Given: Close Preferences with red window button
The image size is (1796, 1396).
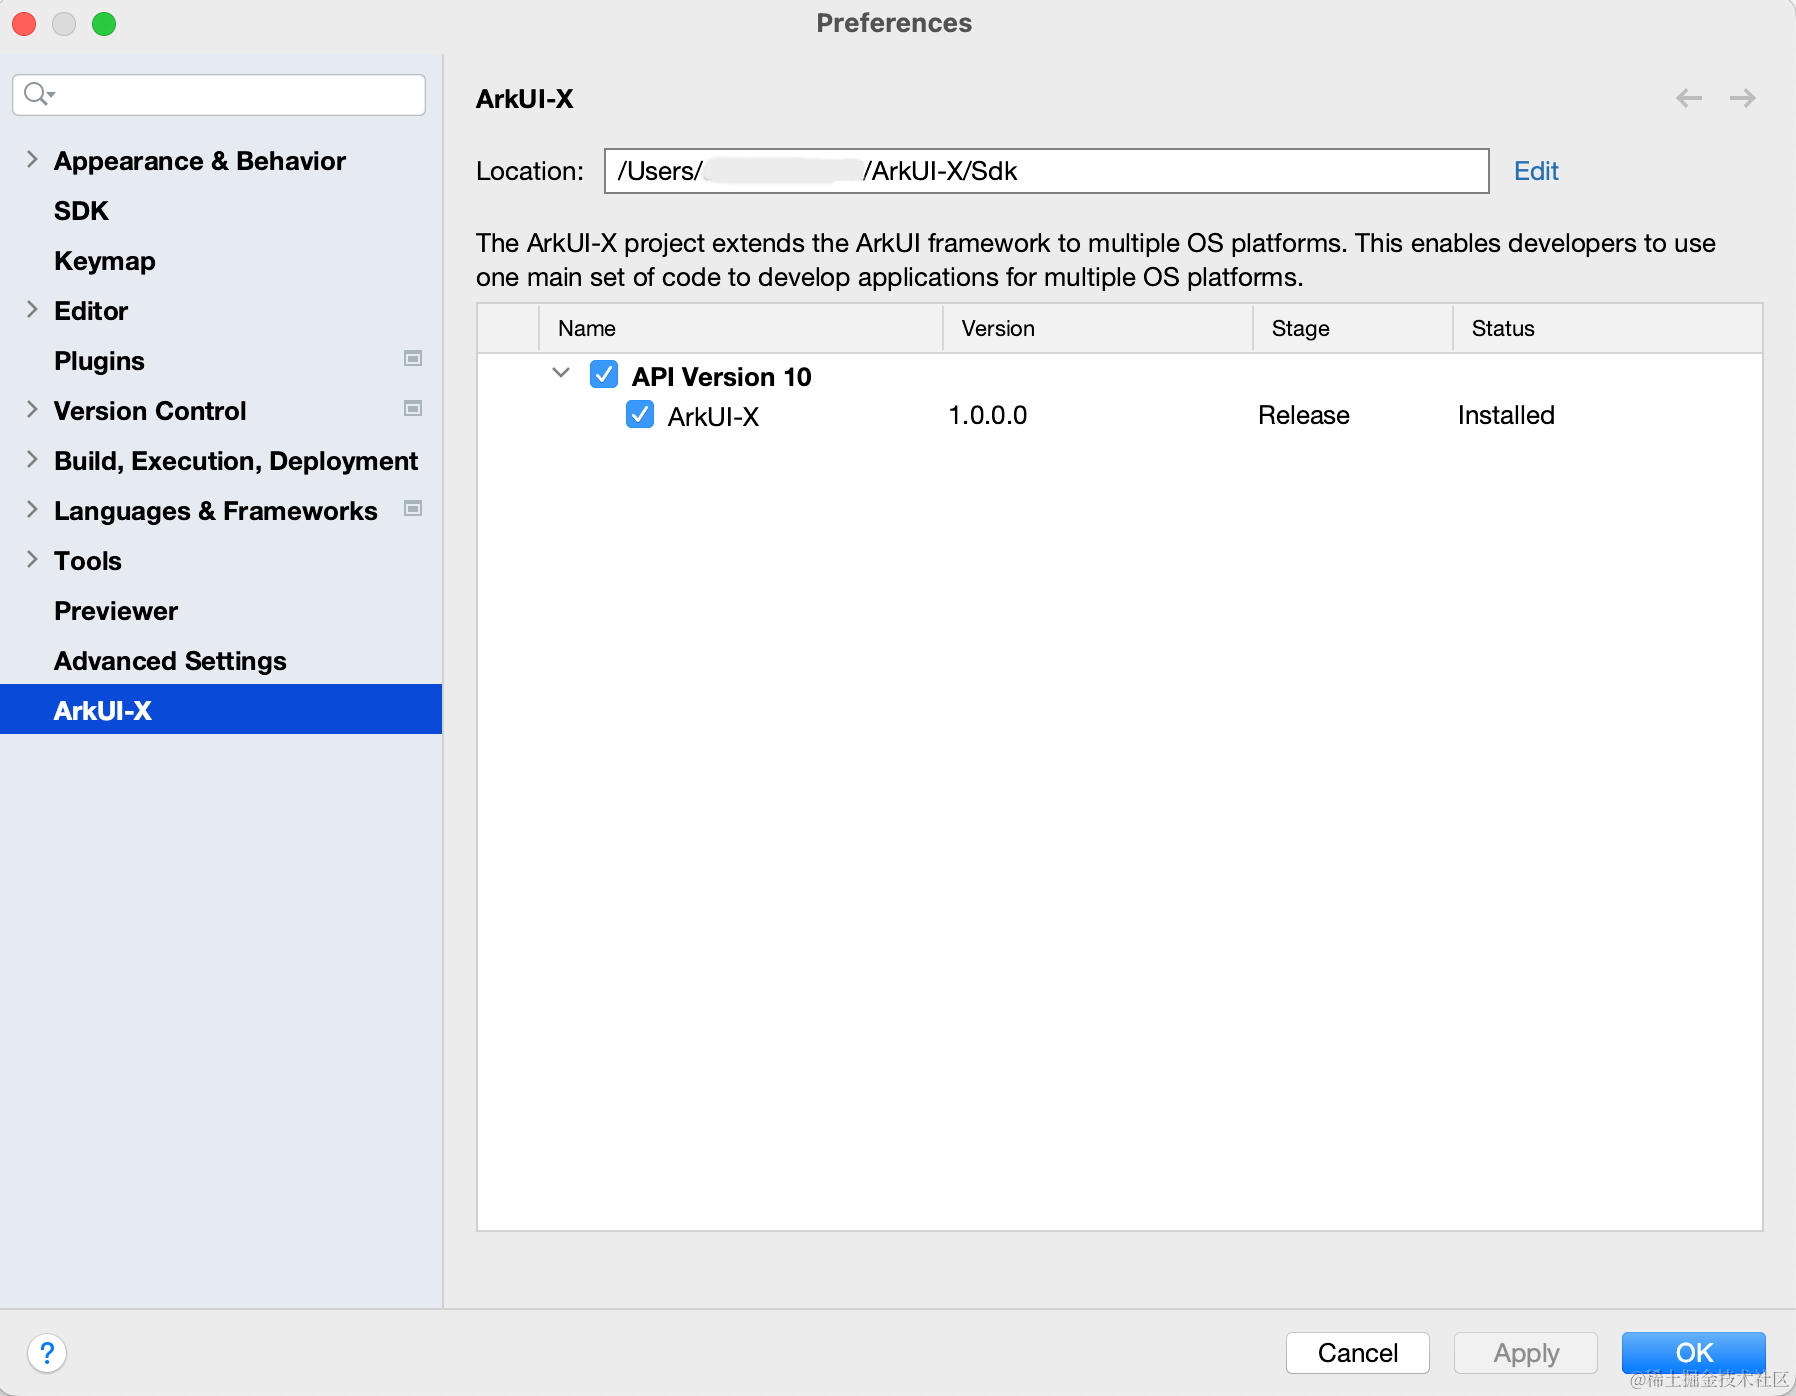Looking at the screenshot, I should tap(24, 24).
